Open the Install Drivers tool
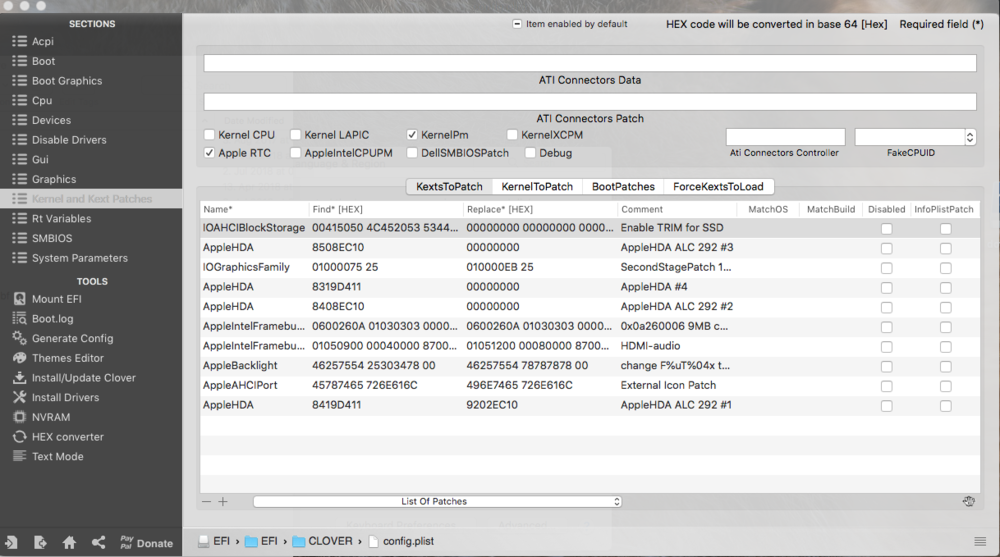 pos(65,397)
